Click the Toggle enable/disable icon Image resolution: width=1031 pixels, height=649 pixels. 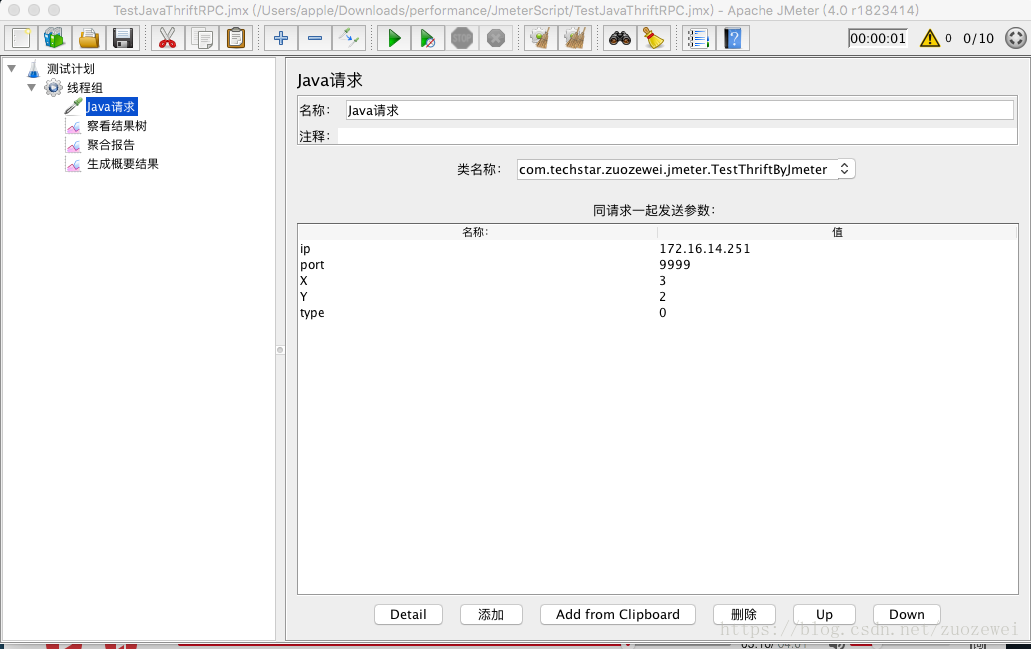tap(349, 38)
